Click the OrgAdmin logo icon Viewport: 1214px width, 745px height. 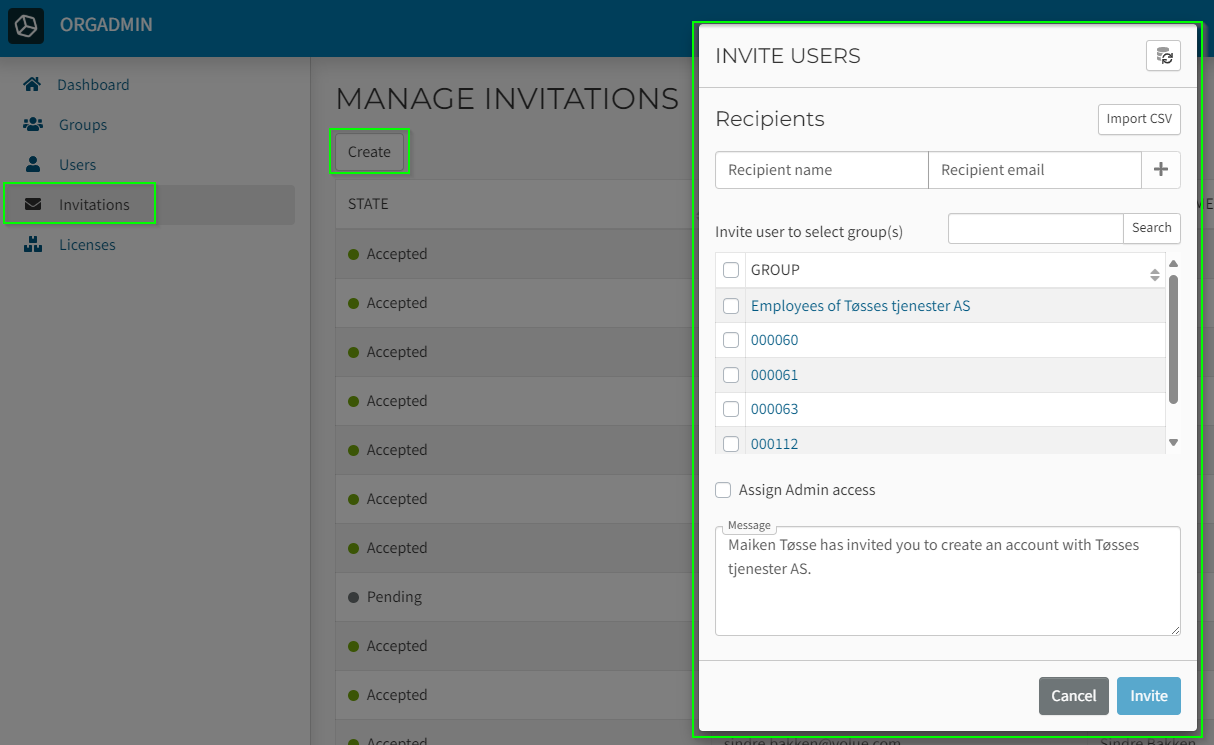coord(26,26)
